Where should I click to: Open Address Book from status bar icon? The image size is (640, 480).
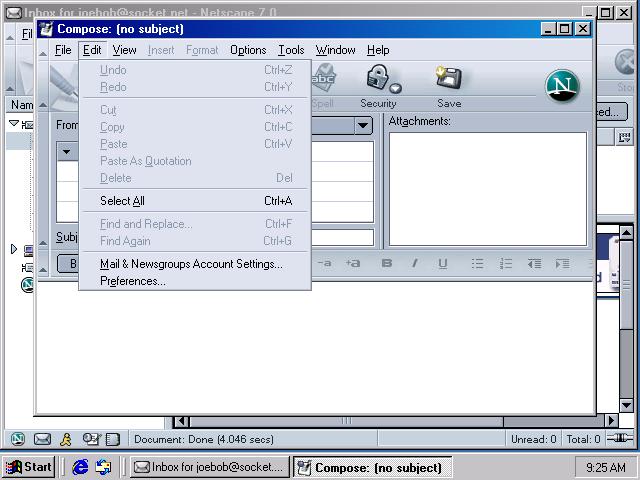[113, 439]
